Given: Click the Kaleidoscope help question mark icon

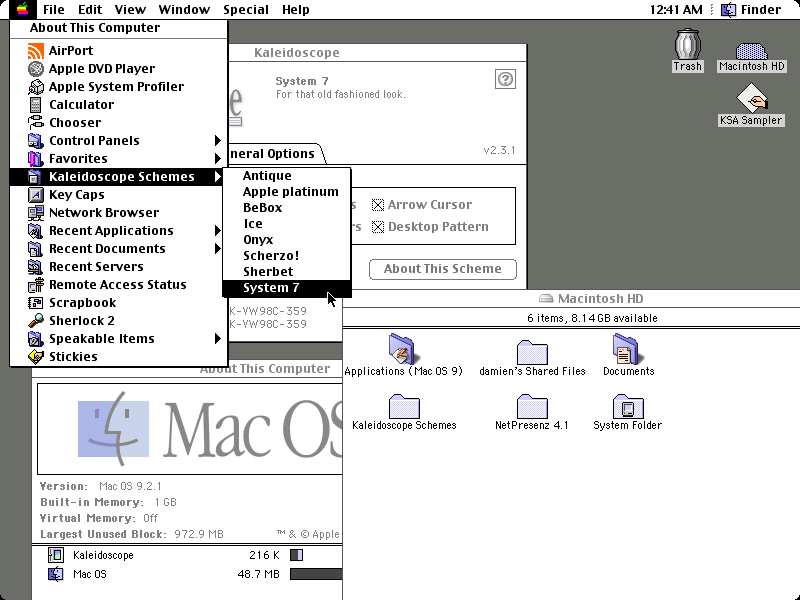Looking at the screenshot, I should pyautogui.click(x=505, y=79).
